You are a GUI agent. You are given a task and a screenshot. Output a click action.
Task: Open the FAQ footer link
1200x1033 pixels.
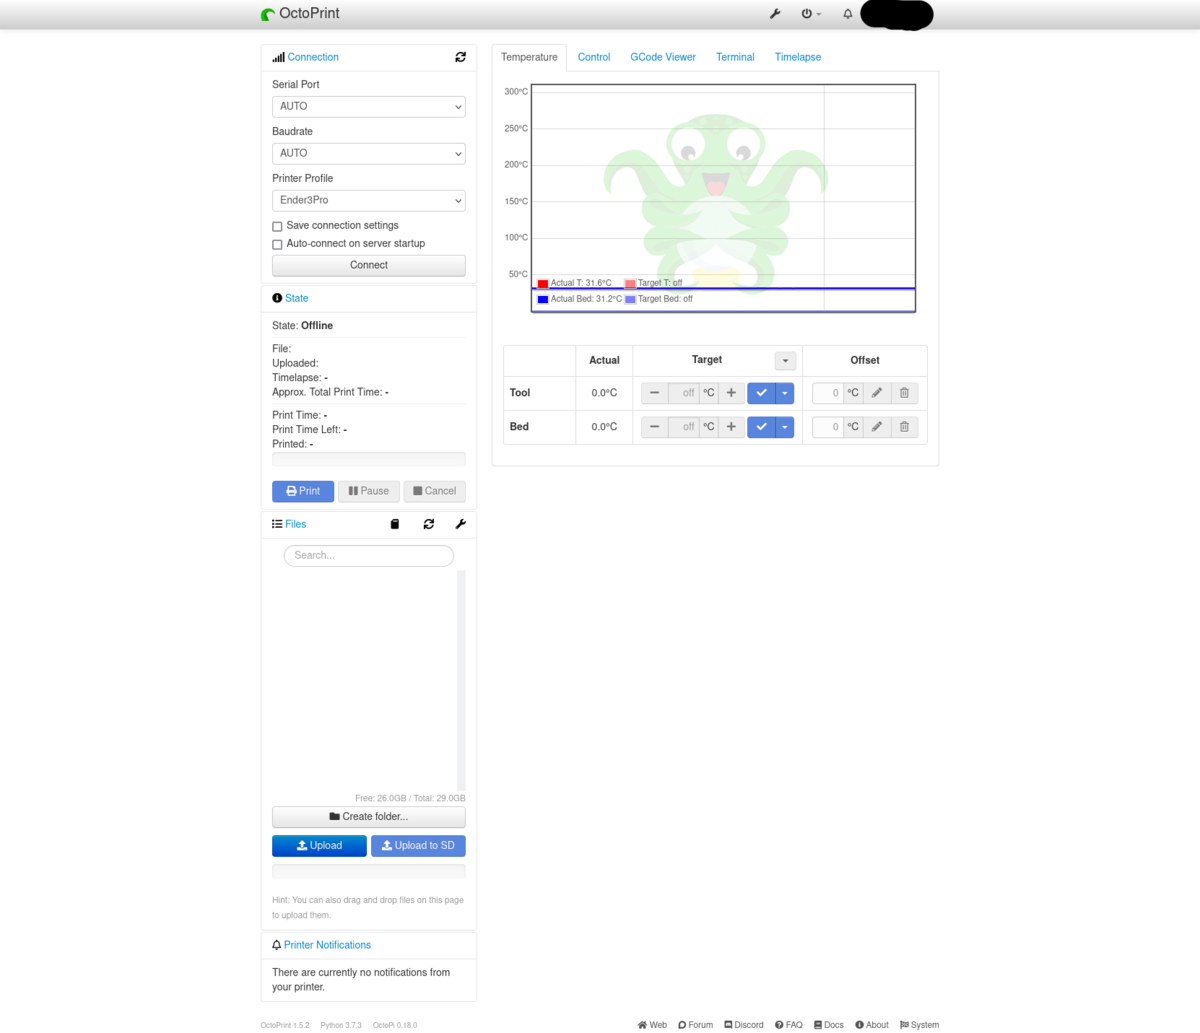click(x=789, y=1025)
